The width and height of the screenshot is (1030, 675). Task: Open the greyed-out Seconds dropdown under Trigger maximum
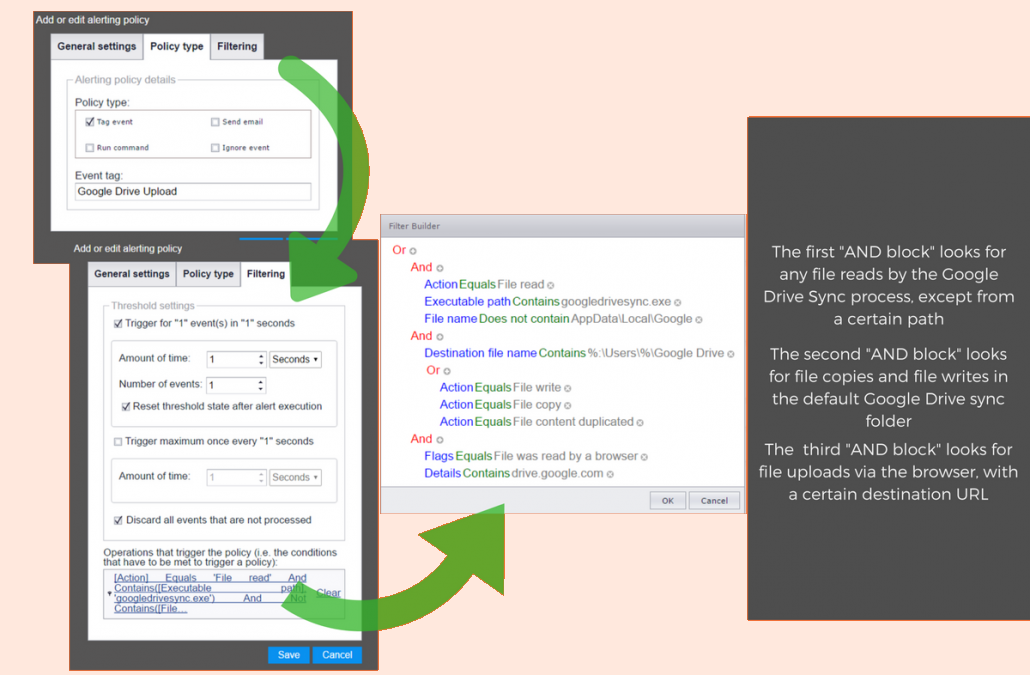pos(296,477)
